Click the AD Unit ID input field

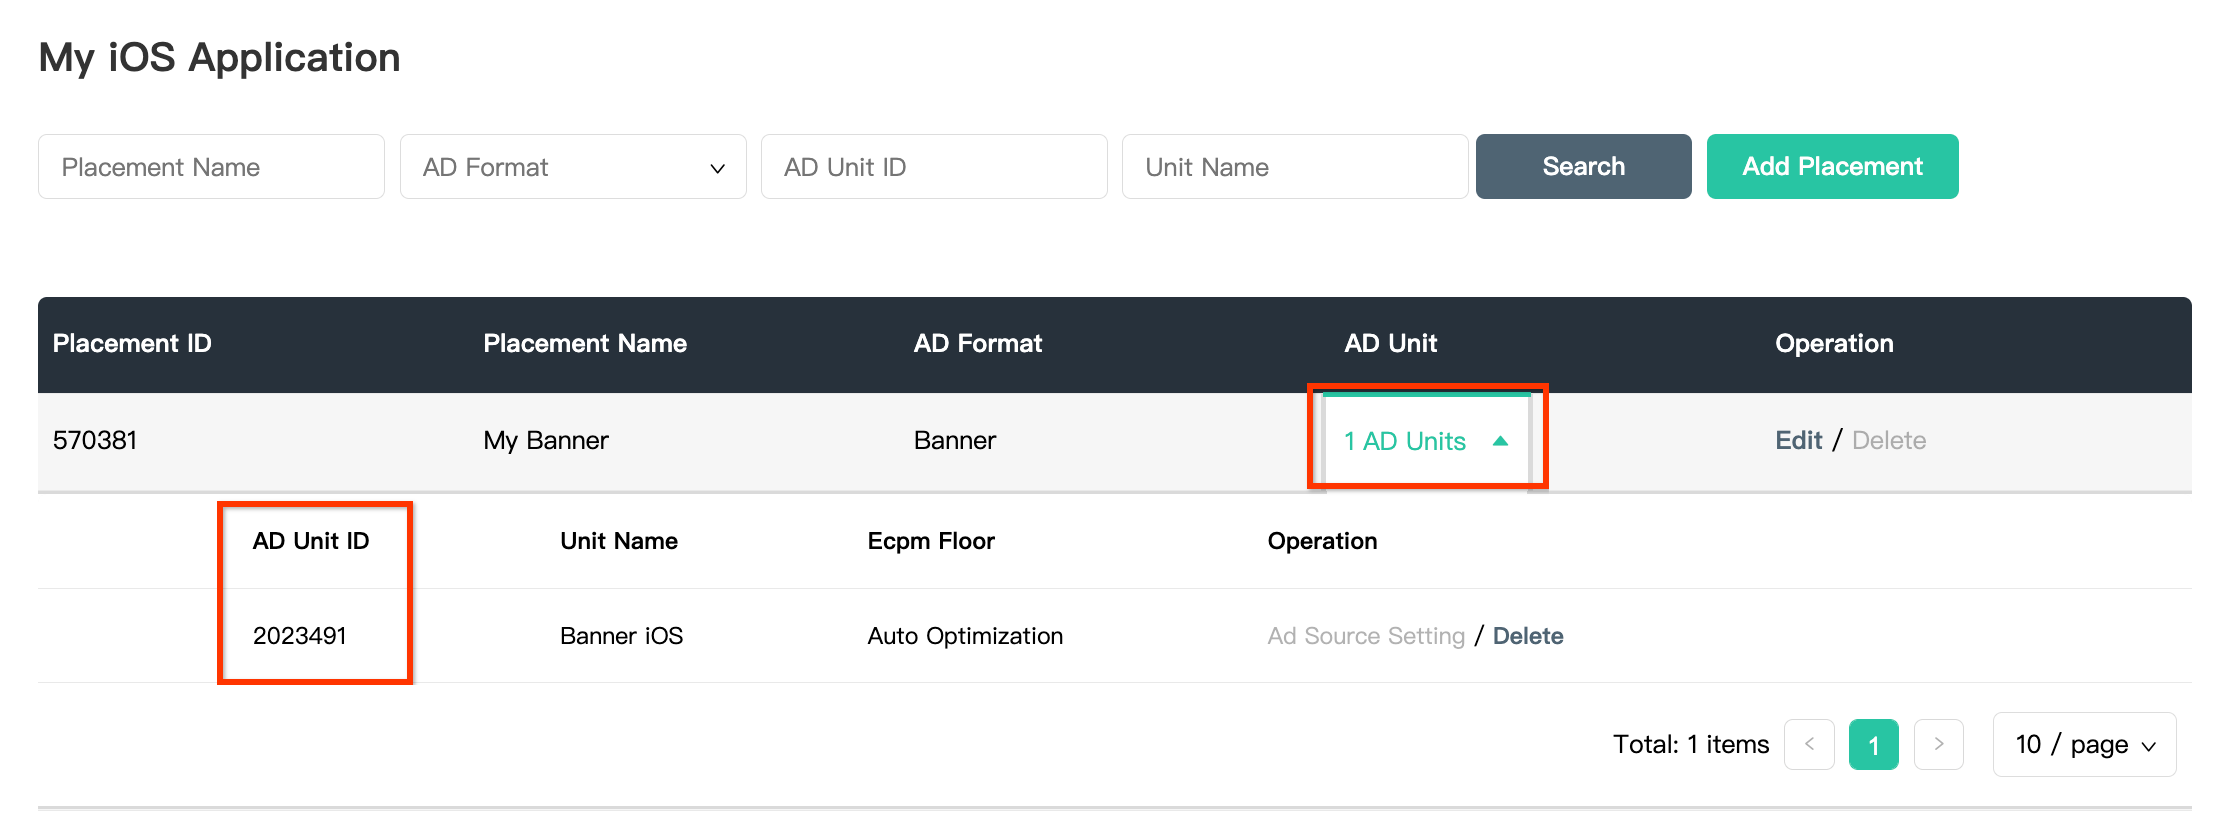point(933,167)
